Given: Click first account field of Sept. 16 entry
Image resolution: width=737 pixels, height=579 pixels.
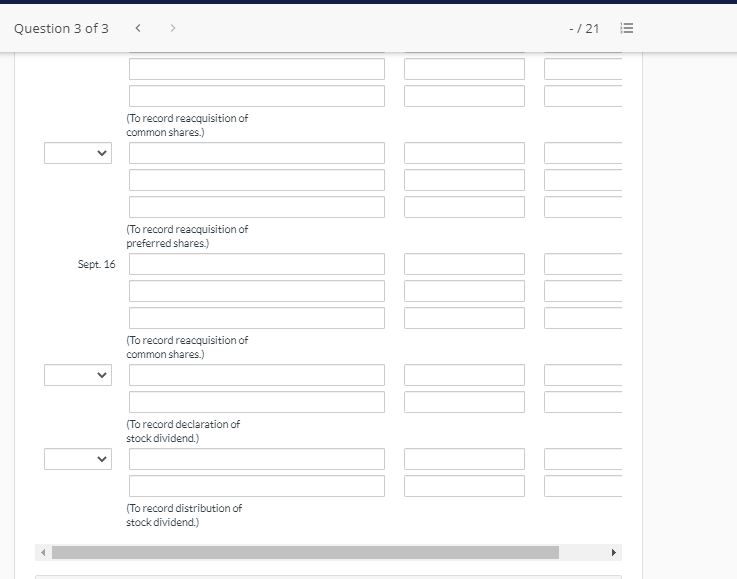Looking at the screenshot, I should click(x=257, y=264).
